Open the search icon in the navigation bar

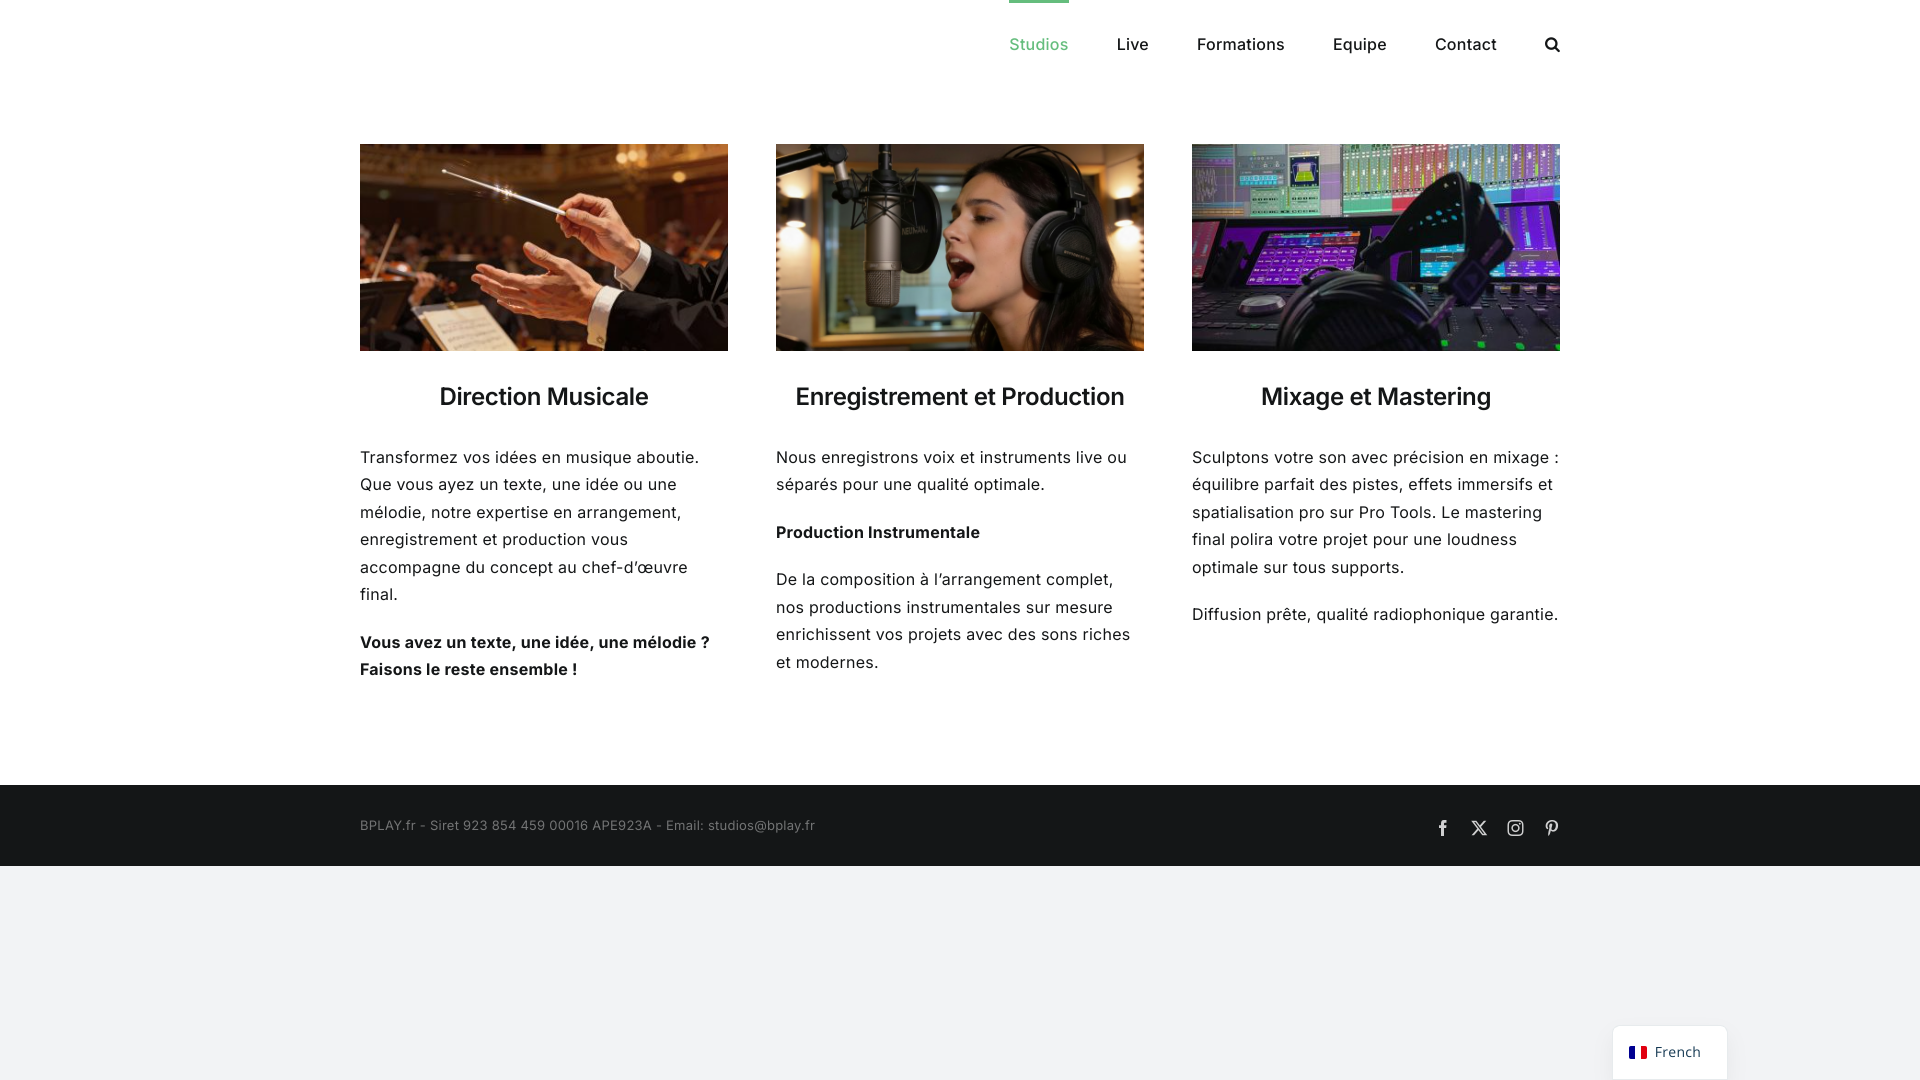tap(1552, 44)
